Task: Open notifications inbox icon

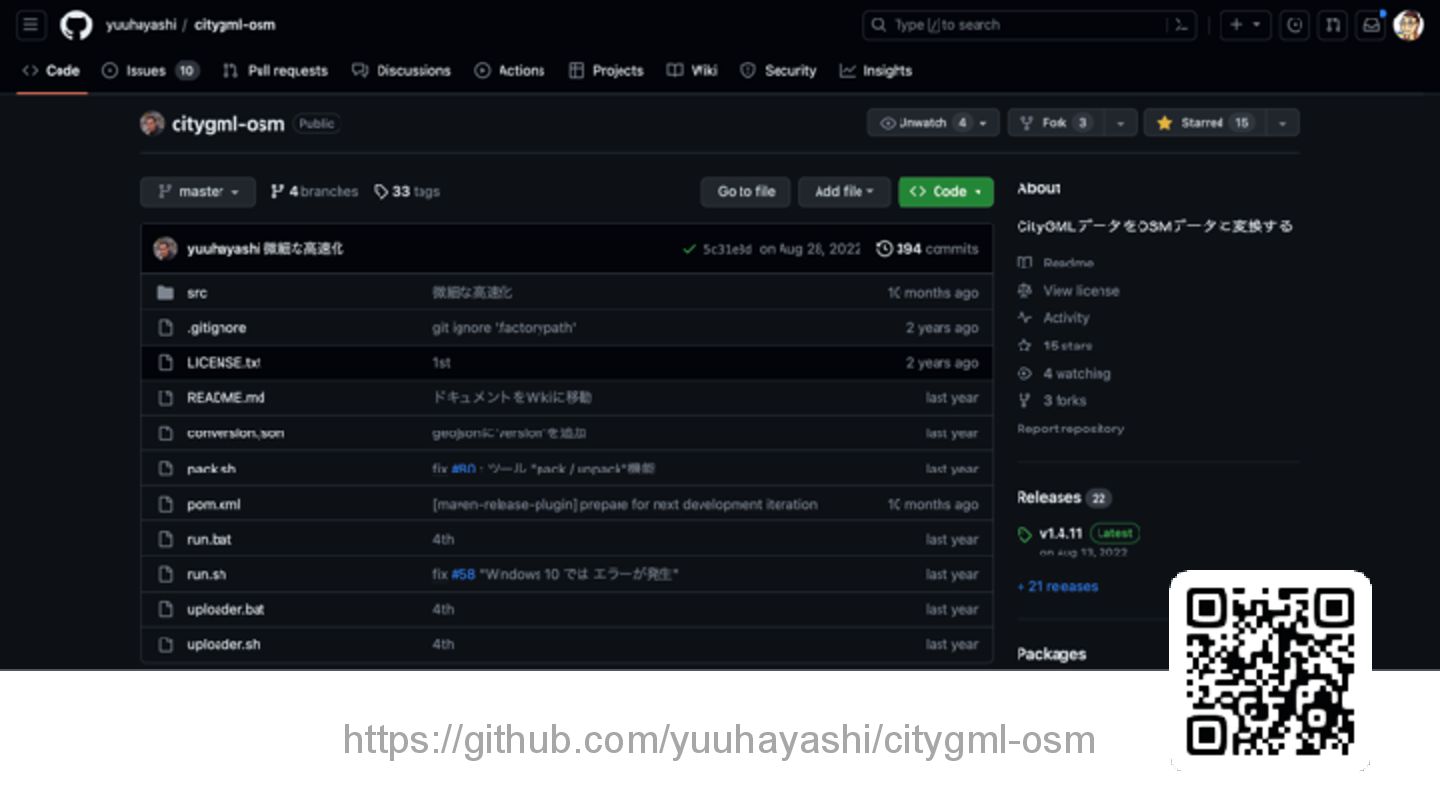Action: point(1371,25)
